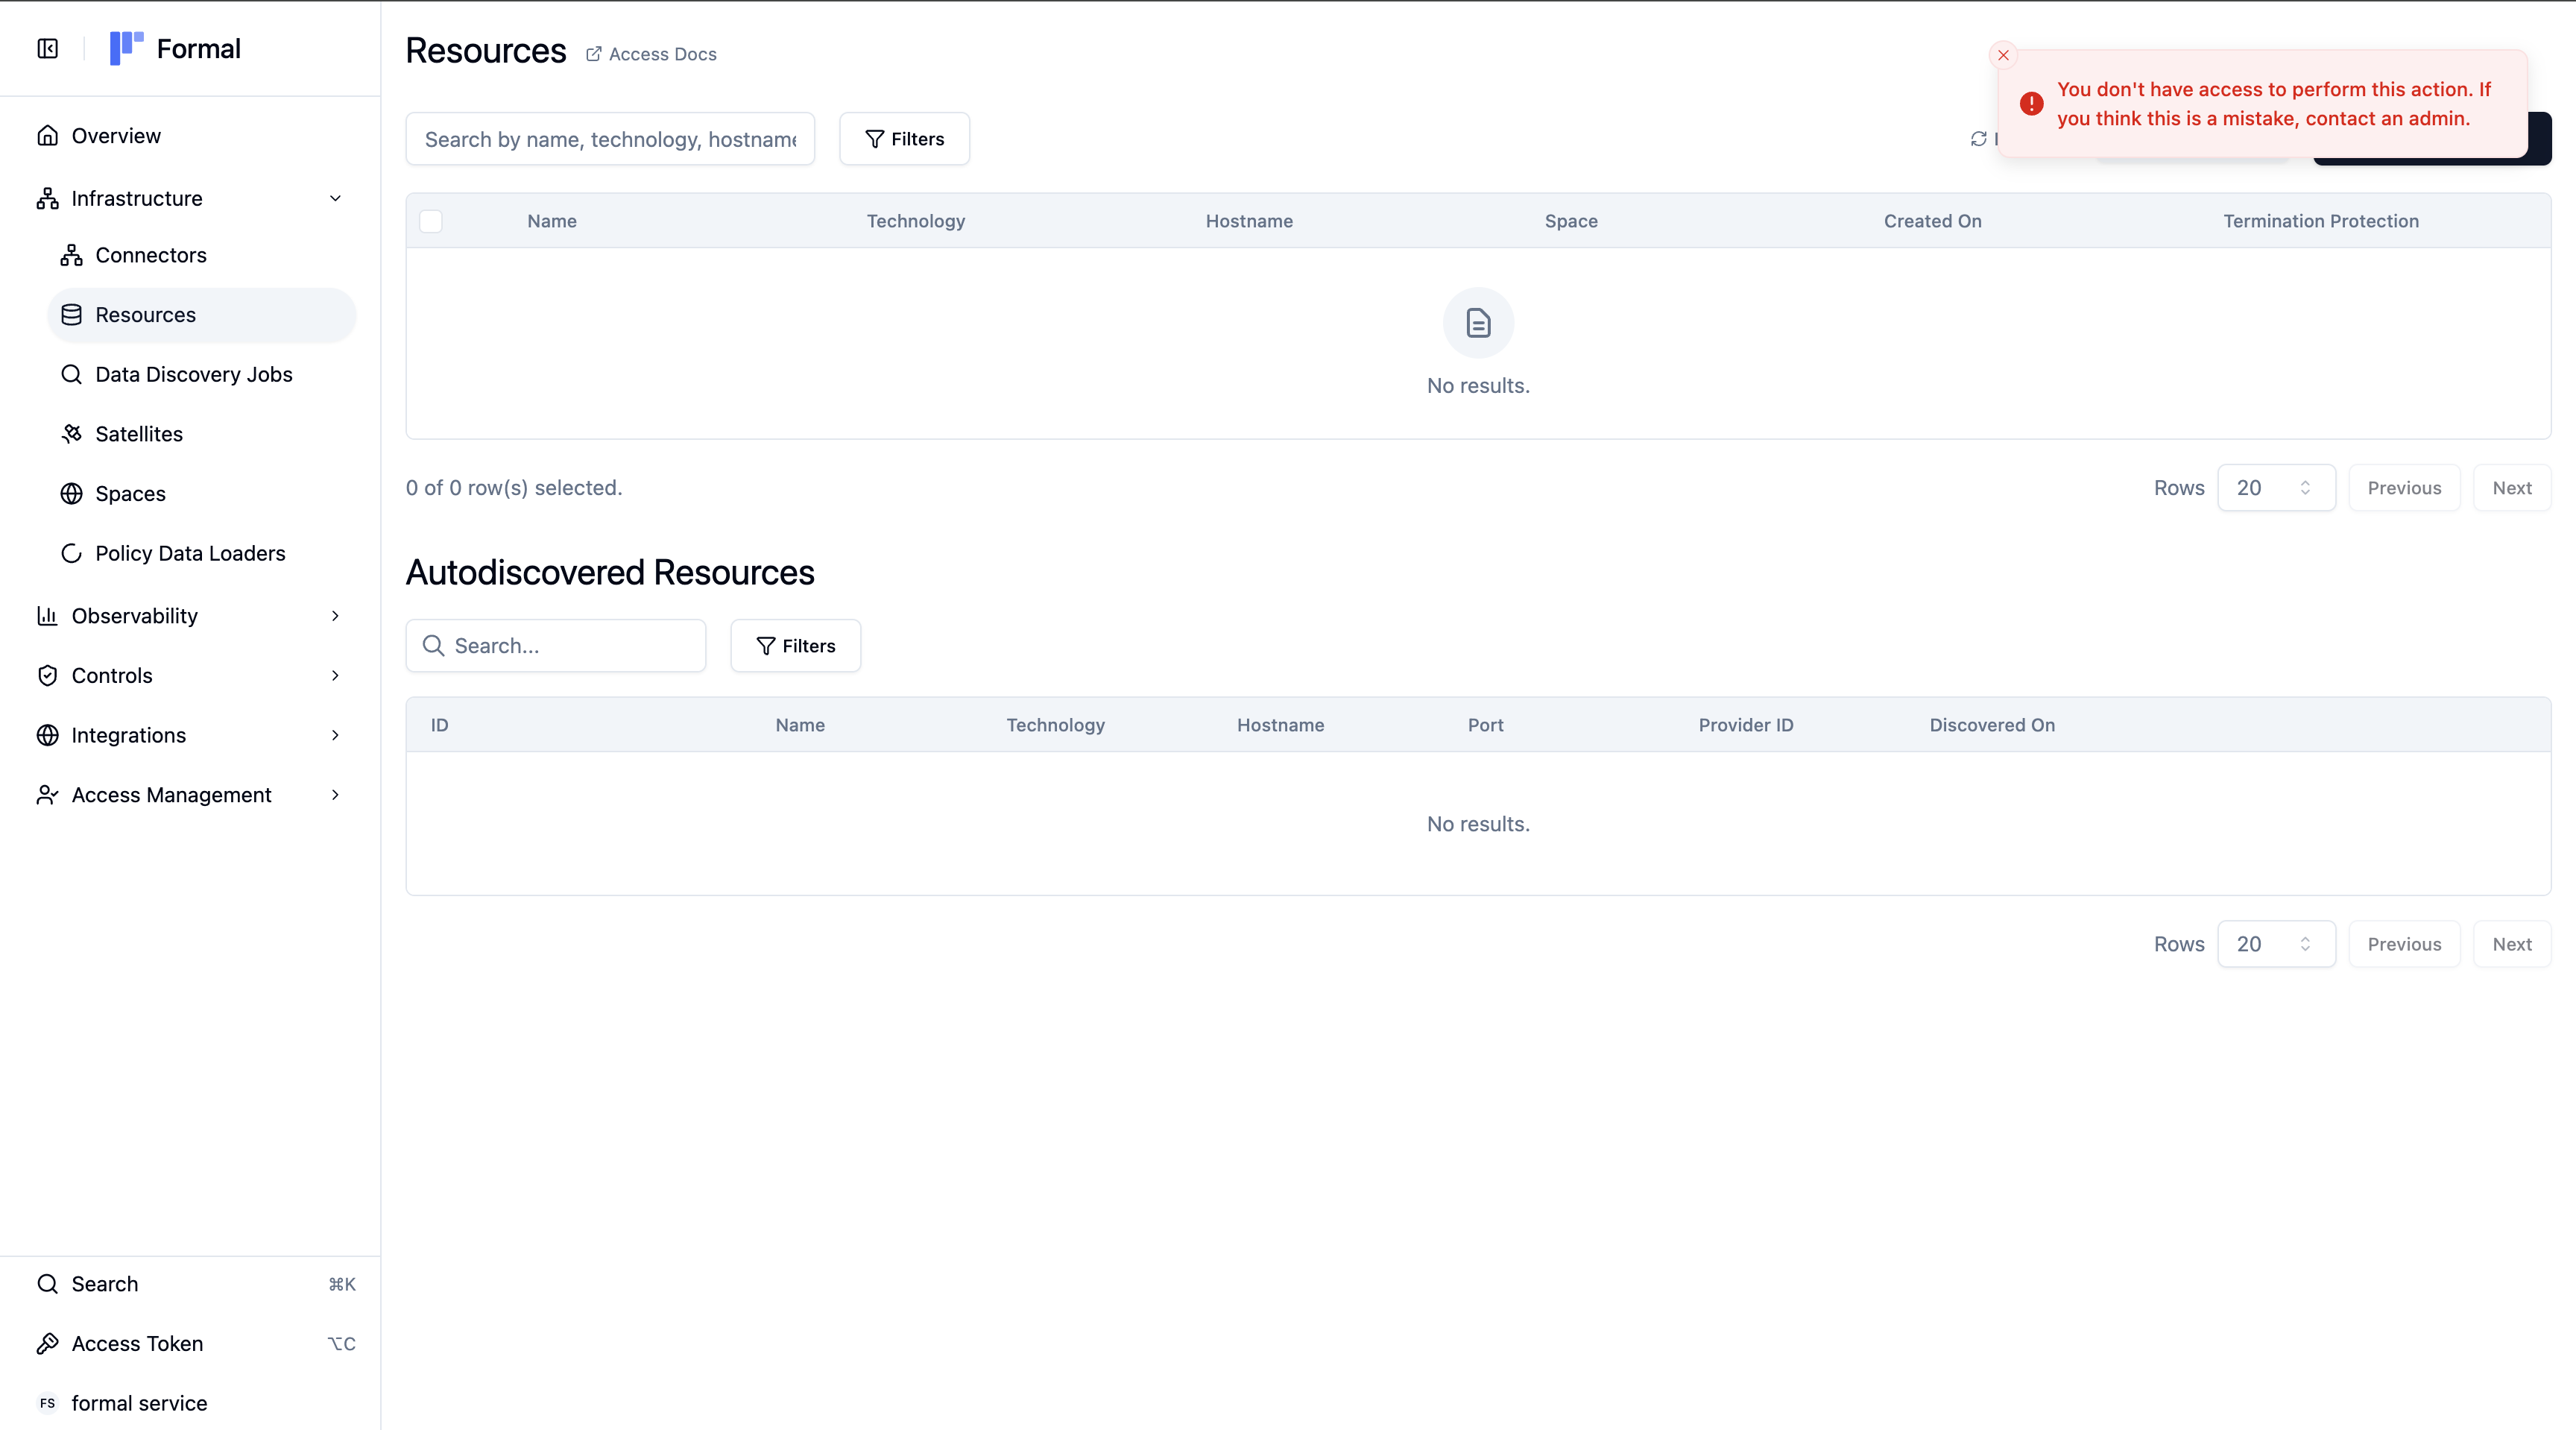Collapse the sidebar using the panel icon

[x=47, y=49]
